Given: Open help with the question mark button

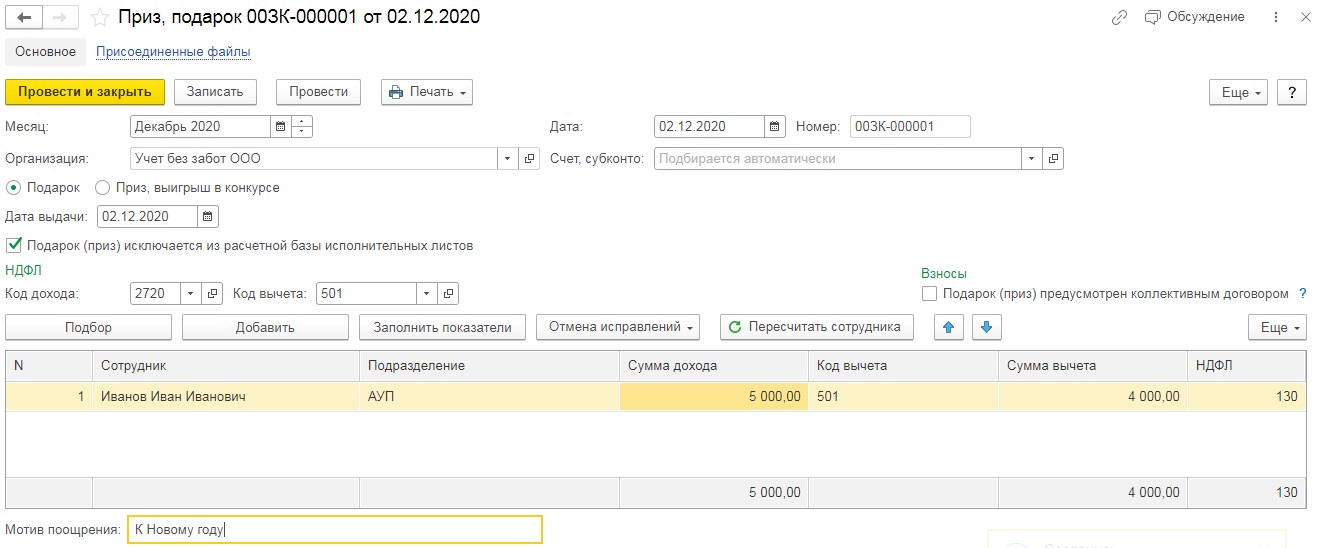Looking at the screenshot, I should point(1292,92).
